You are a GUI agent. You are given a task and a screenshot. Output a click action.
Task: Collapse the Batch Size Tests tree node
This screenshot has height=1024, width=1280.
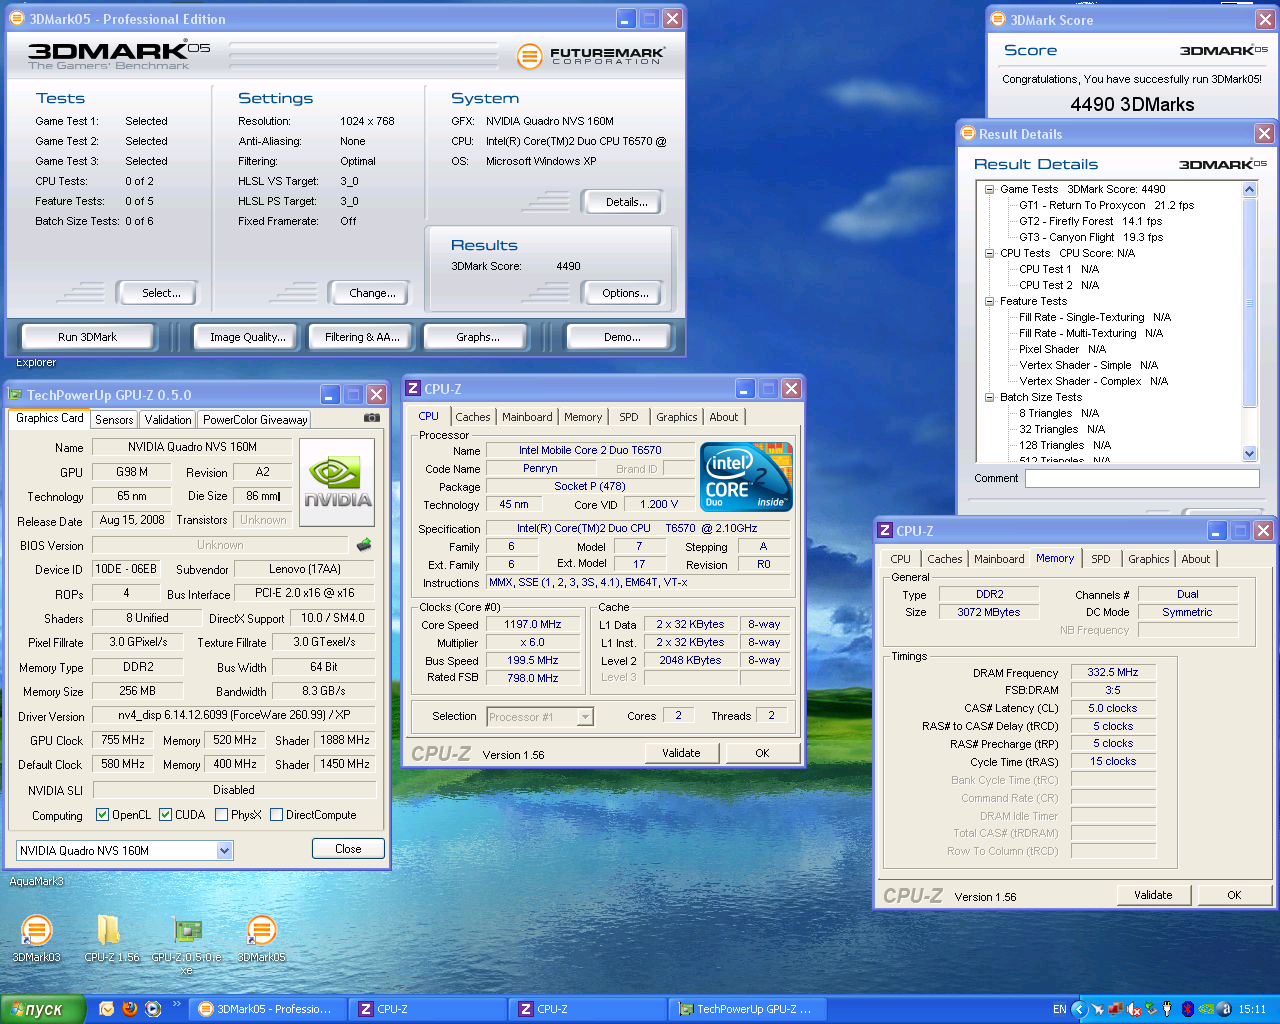989,397
